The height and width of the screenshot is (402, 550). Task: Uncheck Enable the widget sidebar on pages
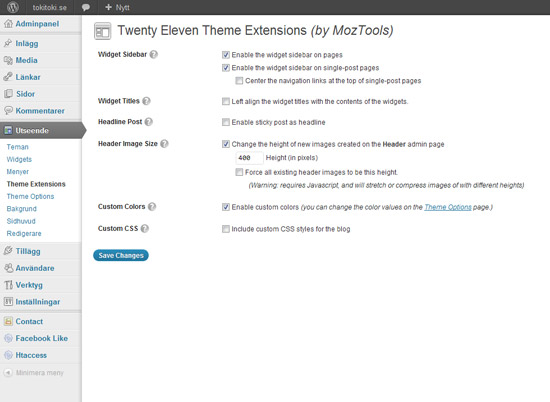pos(226,55)
